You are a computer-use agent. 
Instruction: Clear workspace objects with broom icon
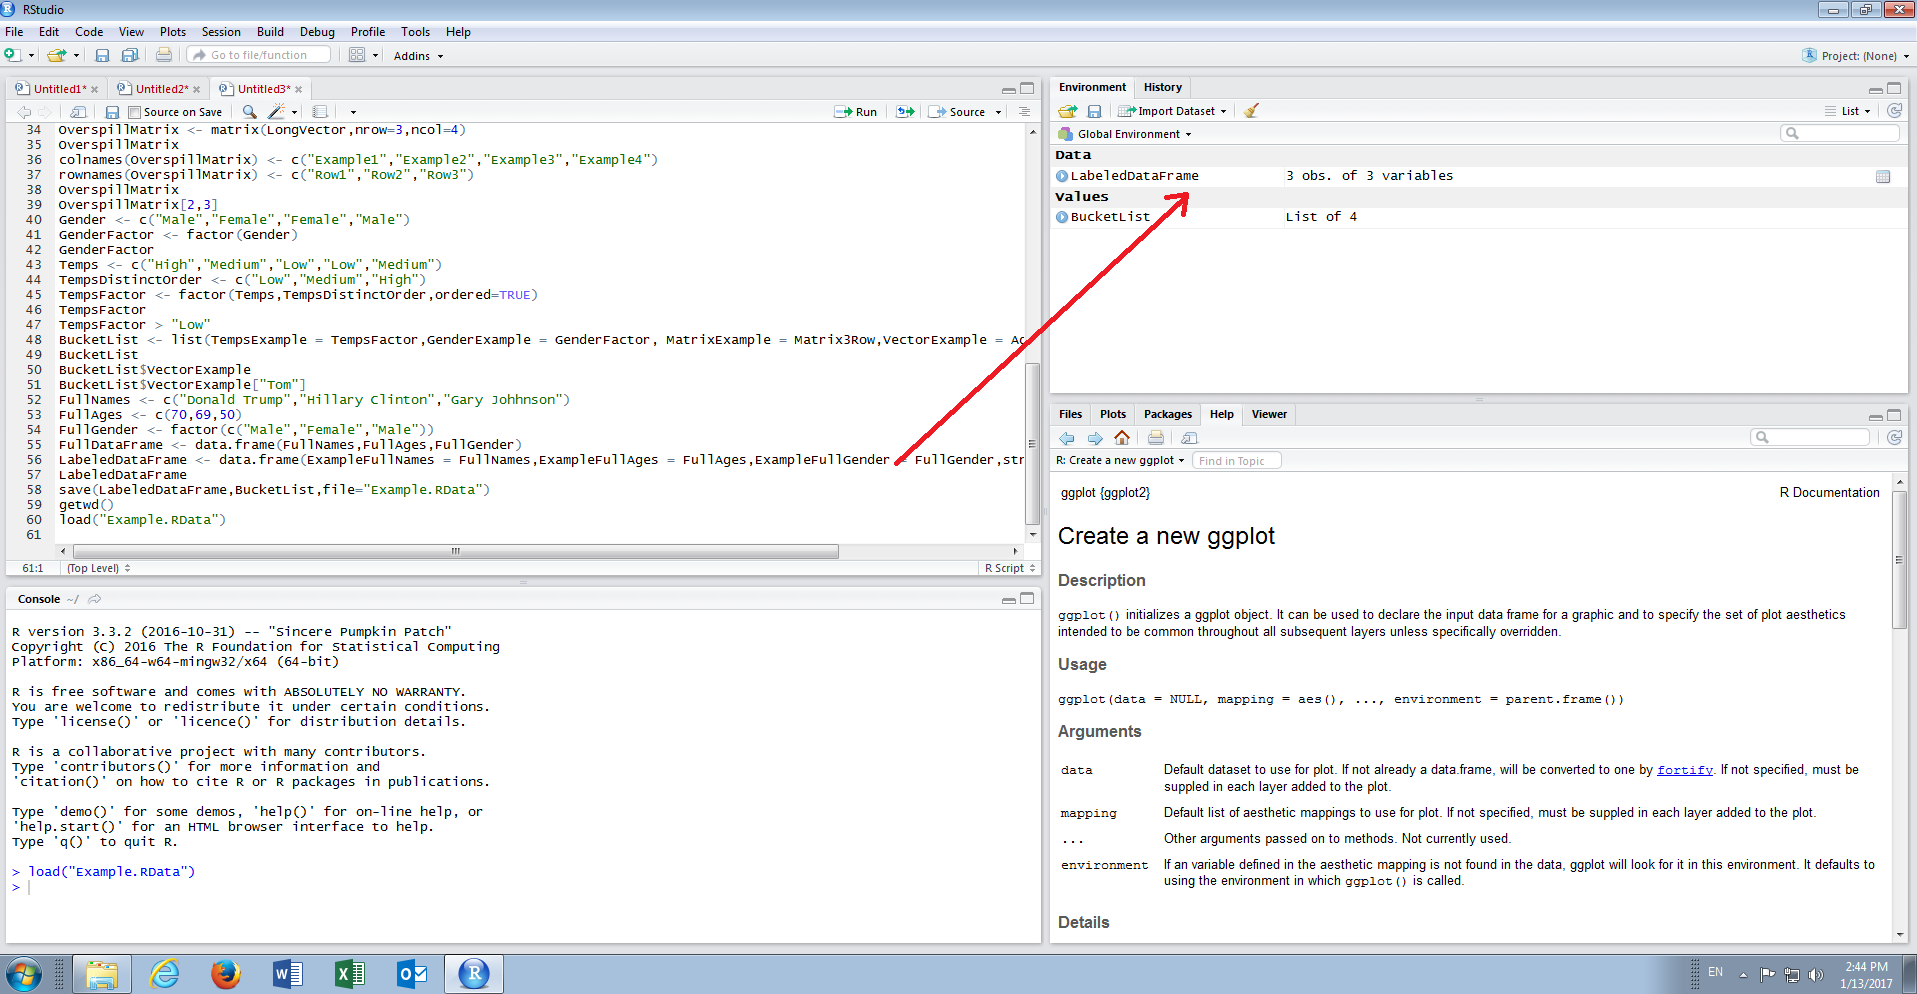1251,111
